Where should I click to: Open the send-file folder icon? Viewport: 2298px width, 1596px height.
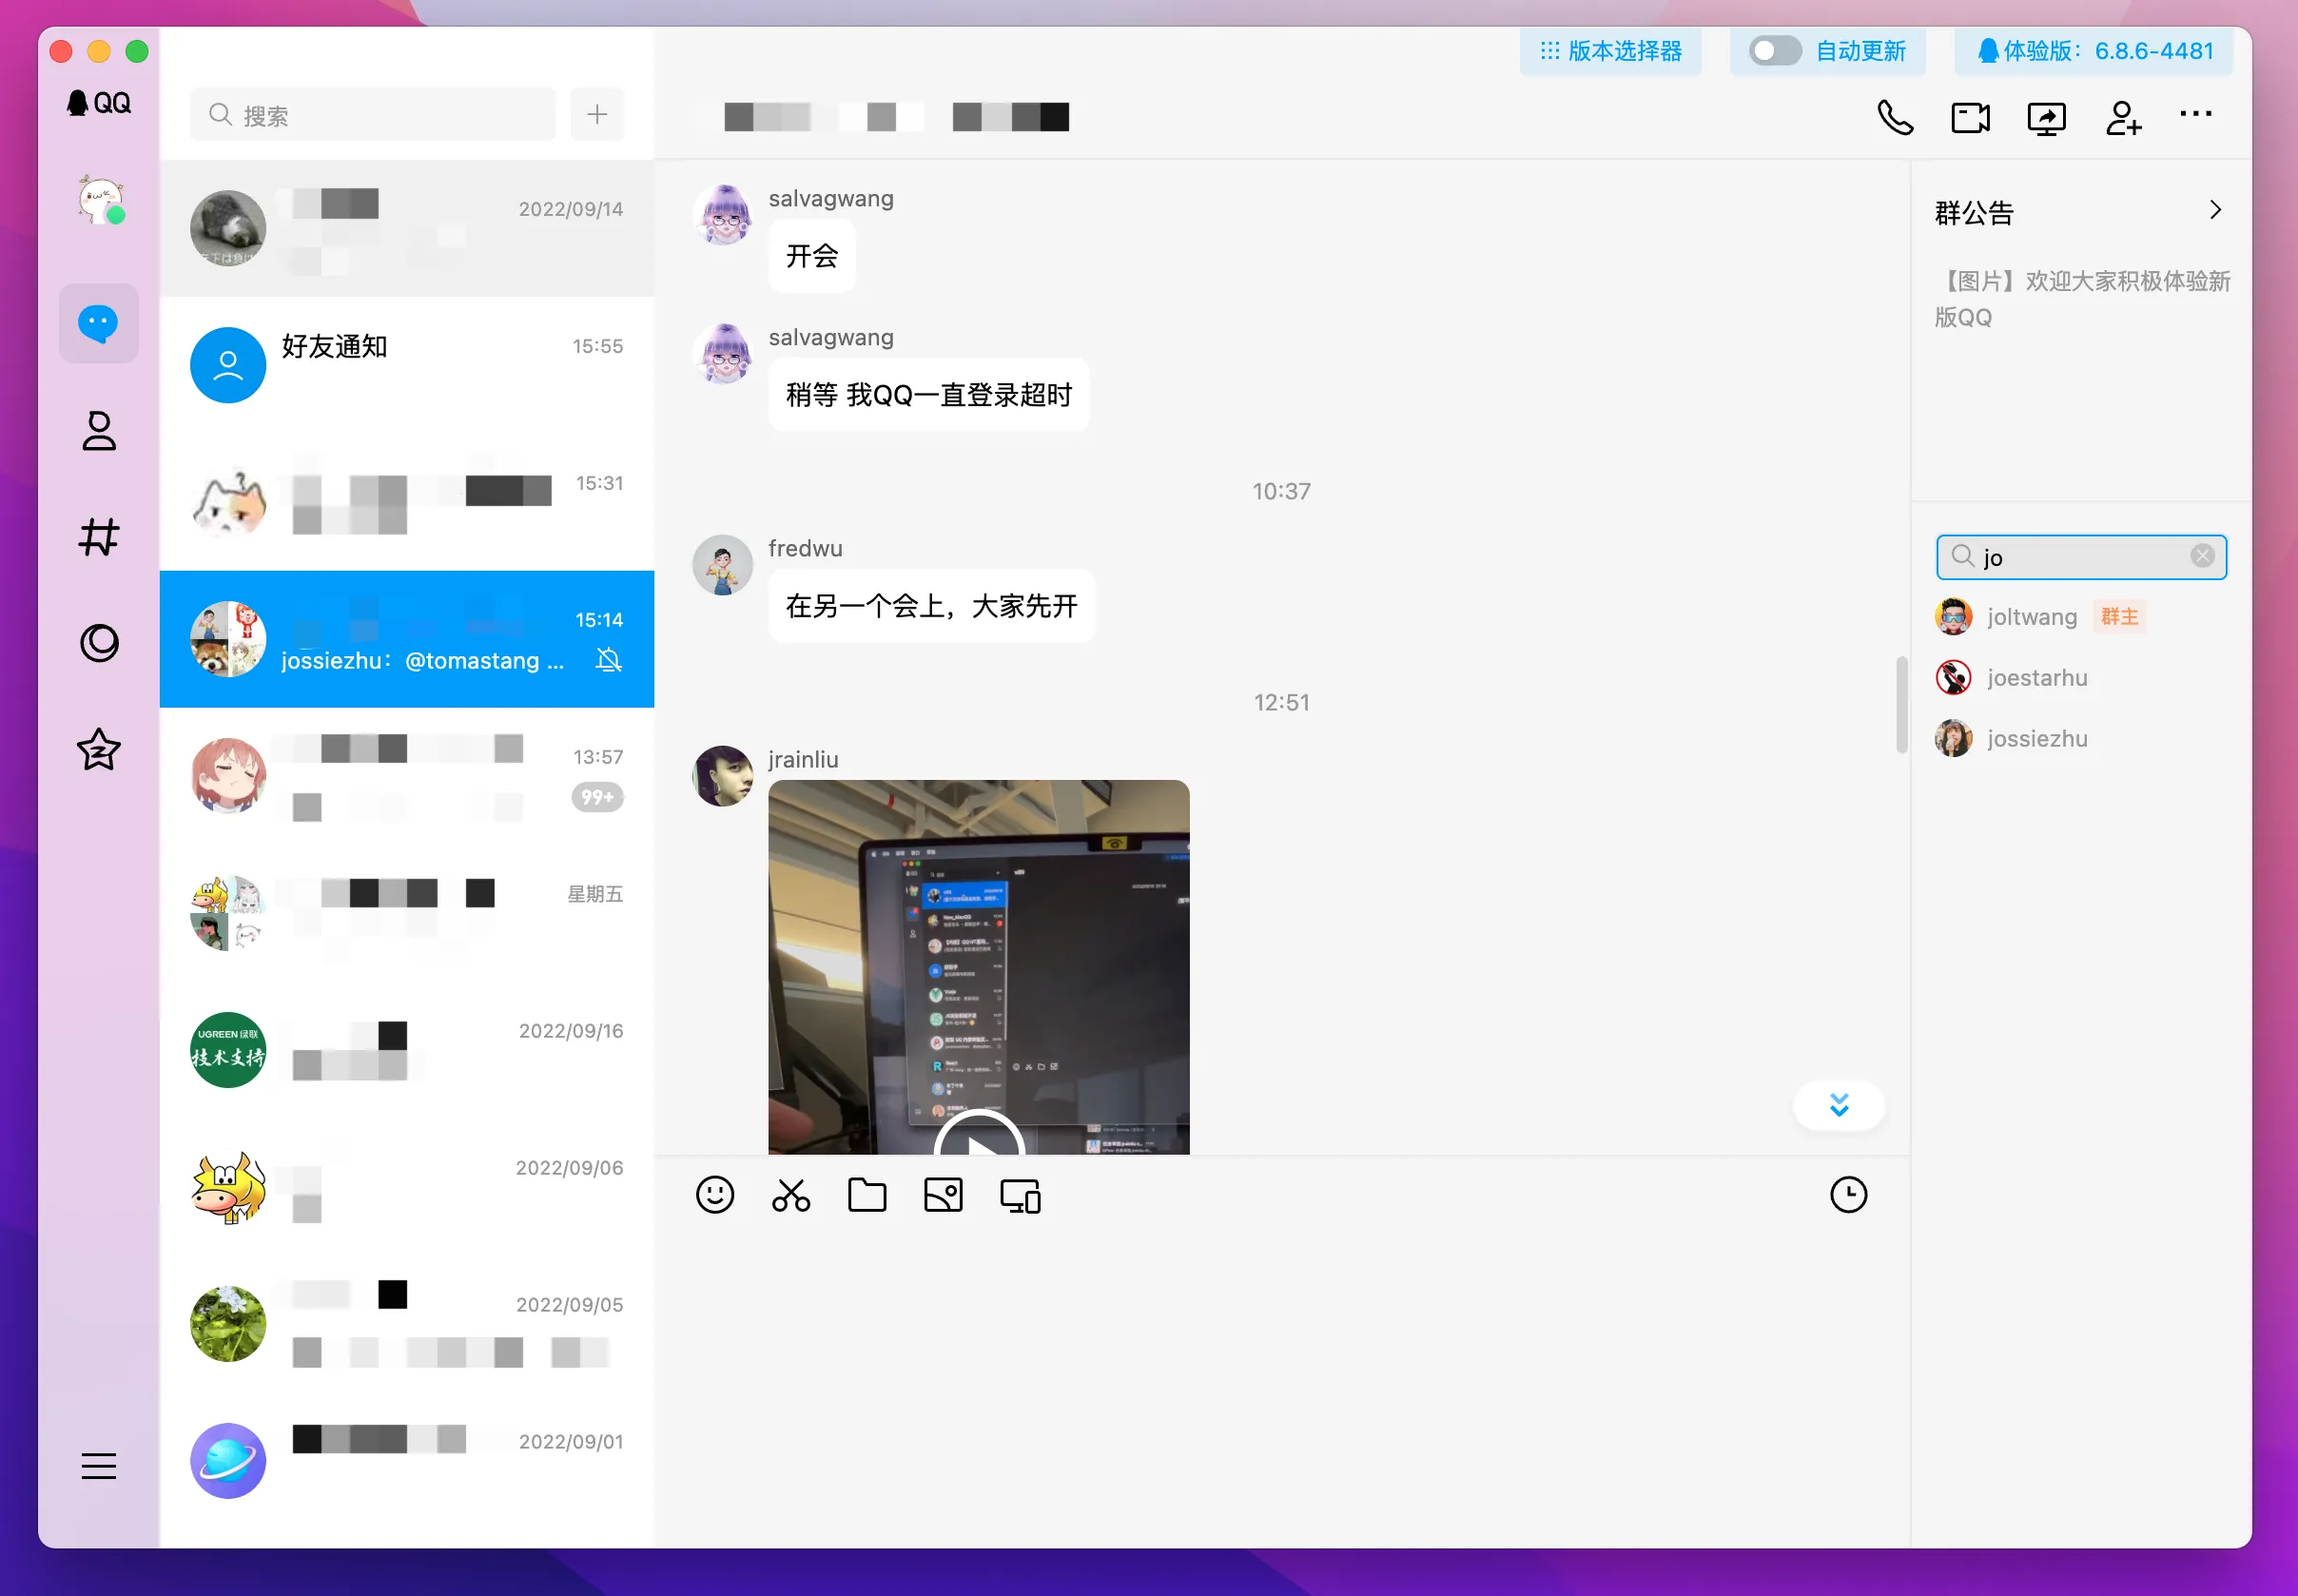pos(867,1195)
